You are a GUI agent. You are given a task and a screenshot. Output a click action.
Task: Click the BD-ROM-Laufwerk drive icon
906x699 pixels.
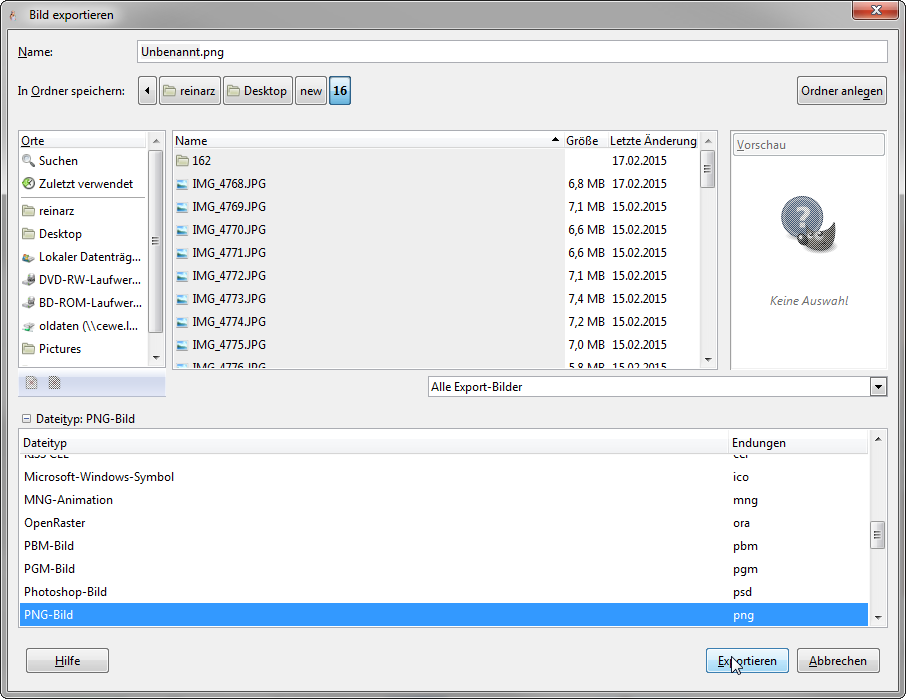28,303
